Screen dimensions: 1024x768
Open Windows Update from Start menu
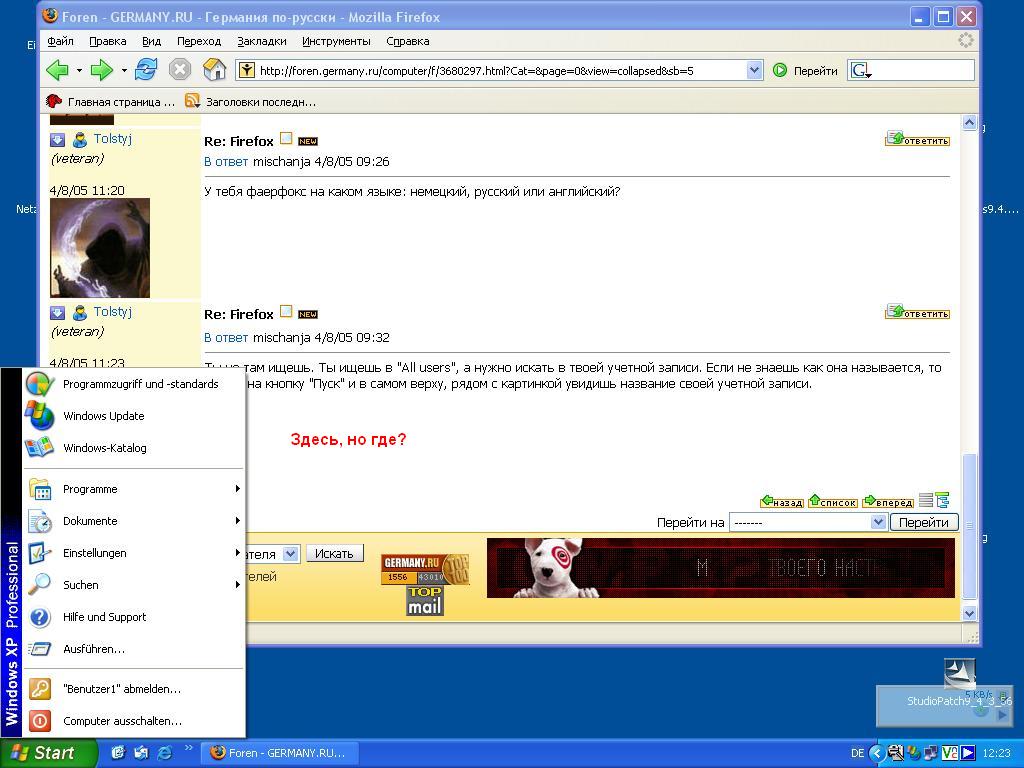(103, 416)
